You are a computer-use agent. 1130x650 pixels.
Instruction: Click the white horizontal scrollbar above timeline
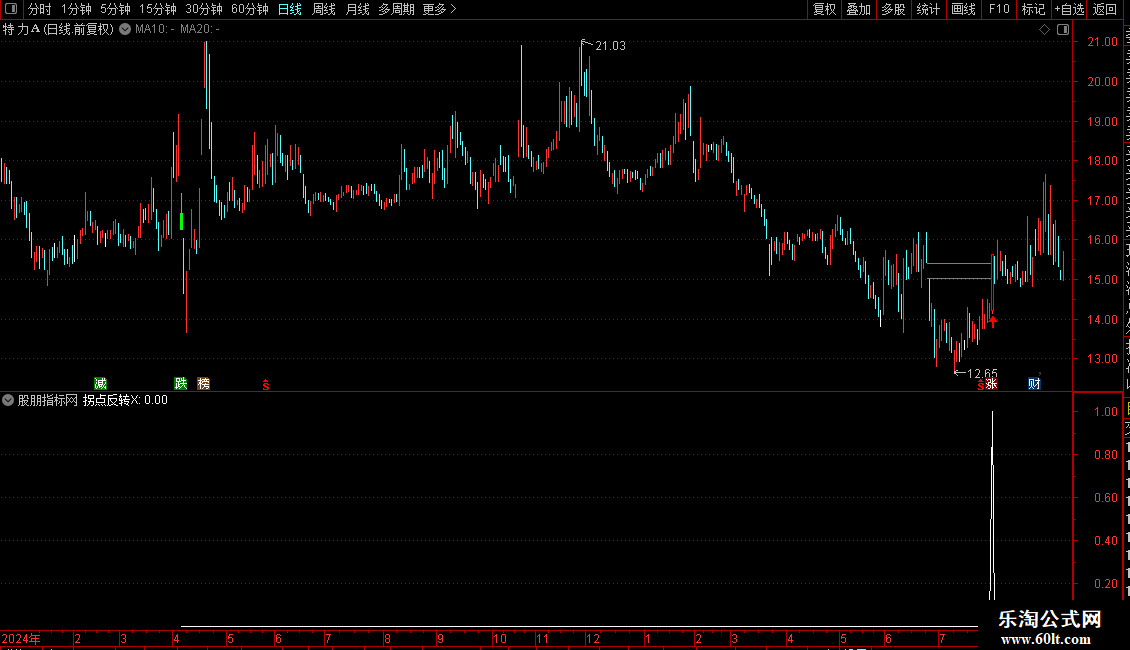pos(579,626)
